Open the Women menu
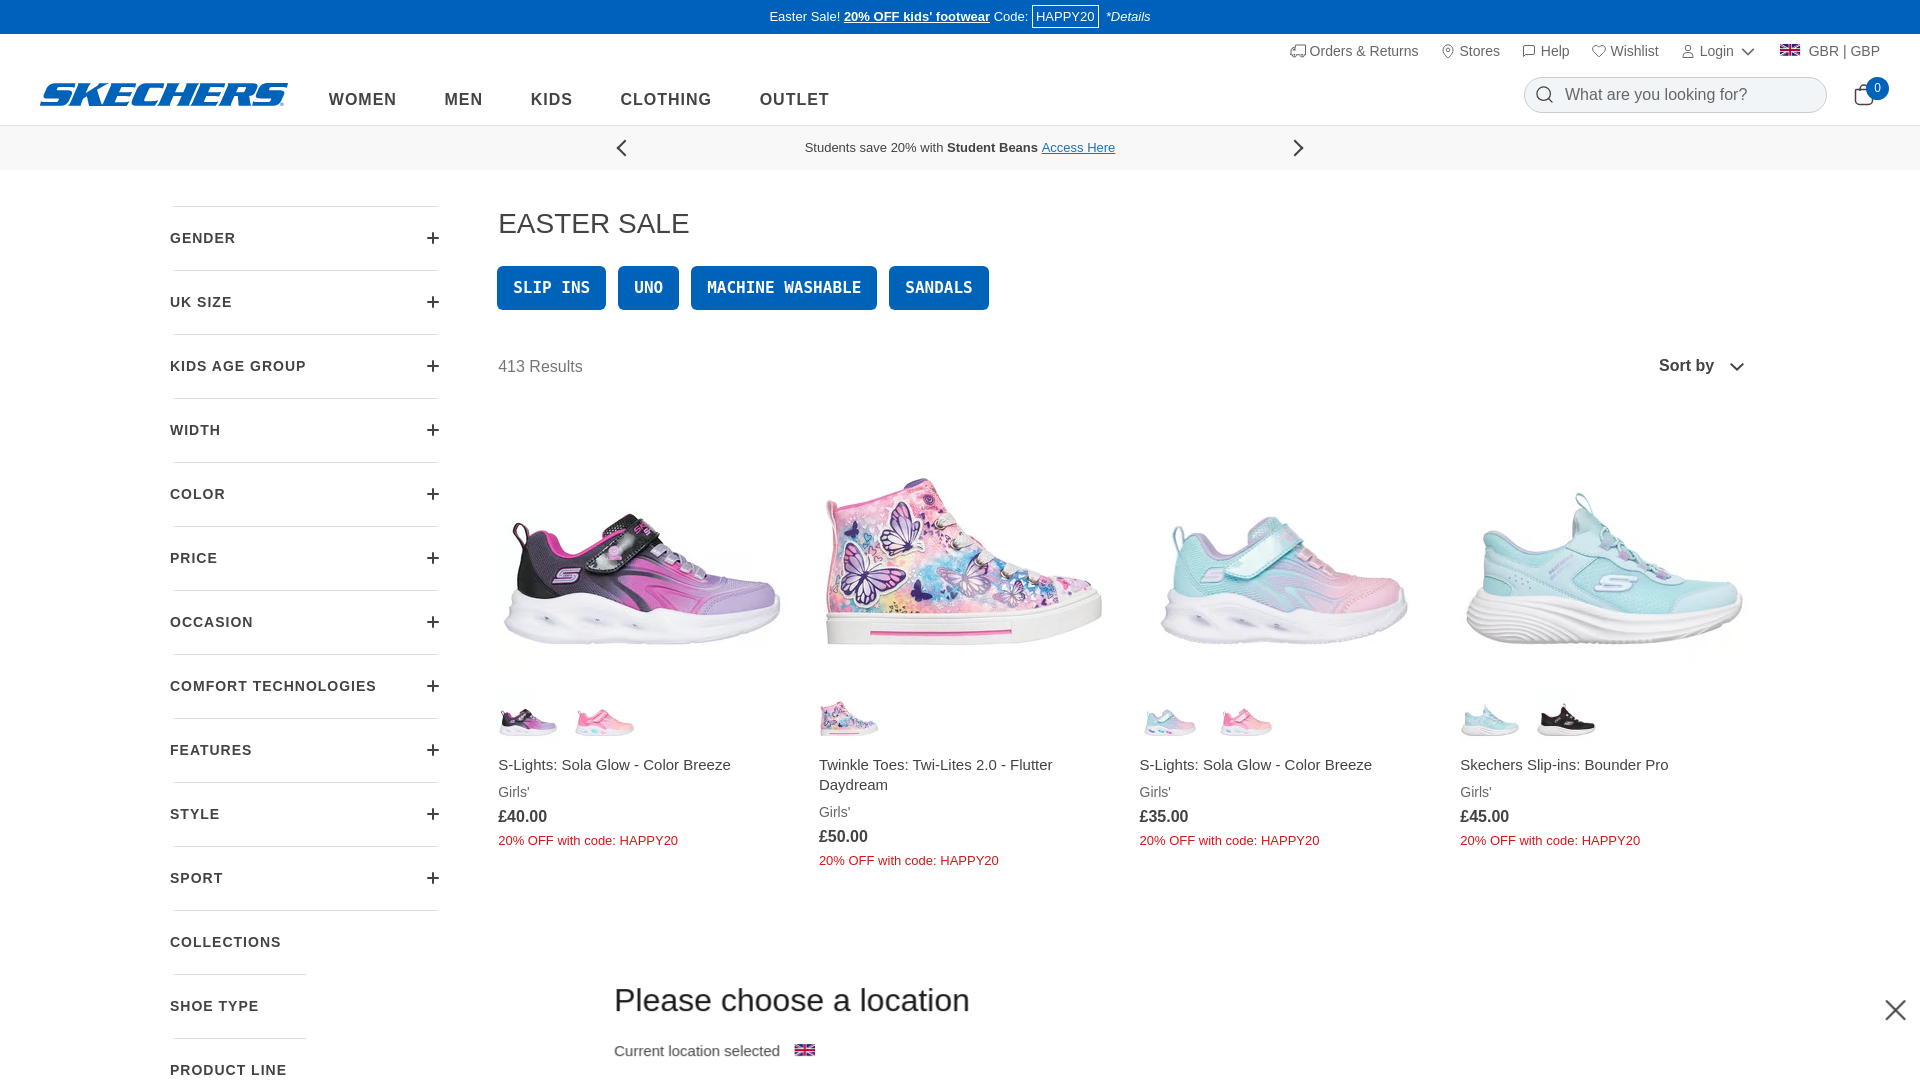 point(362,100)
